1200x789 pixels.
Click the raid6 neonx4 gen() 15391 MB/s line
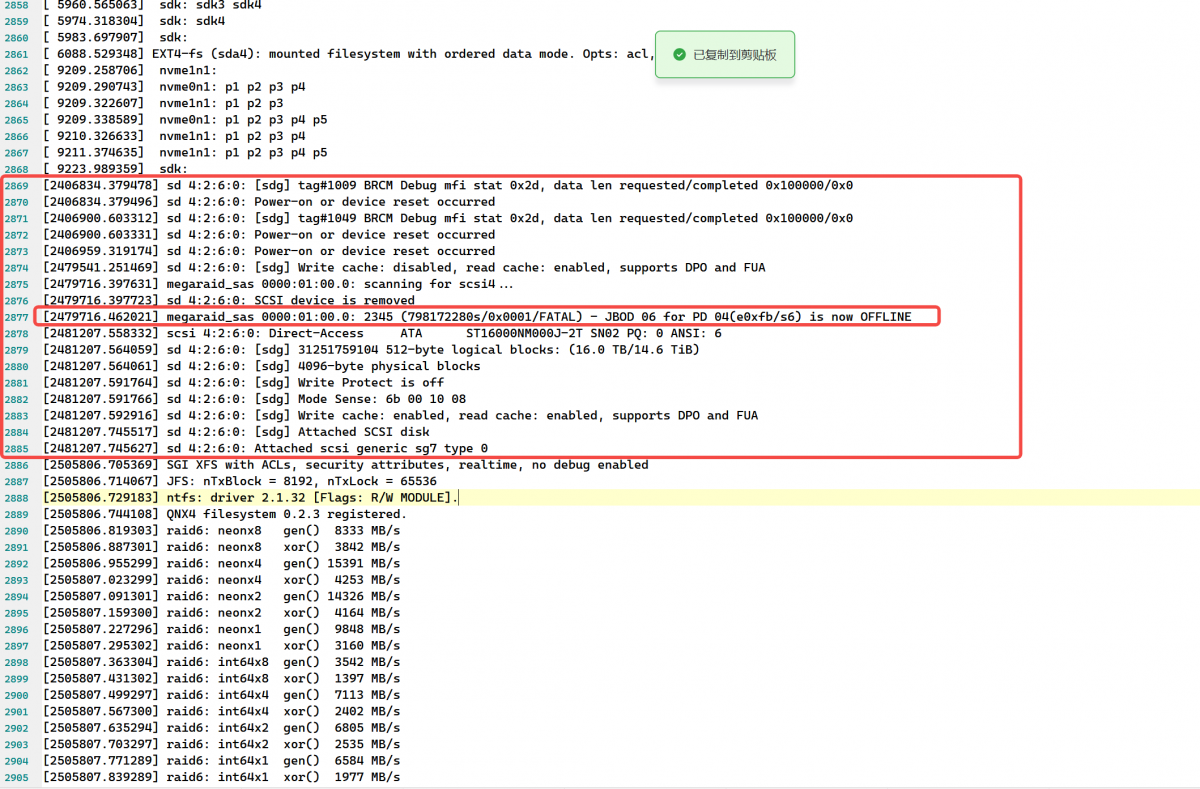pos(220,563)
